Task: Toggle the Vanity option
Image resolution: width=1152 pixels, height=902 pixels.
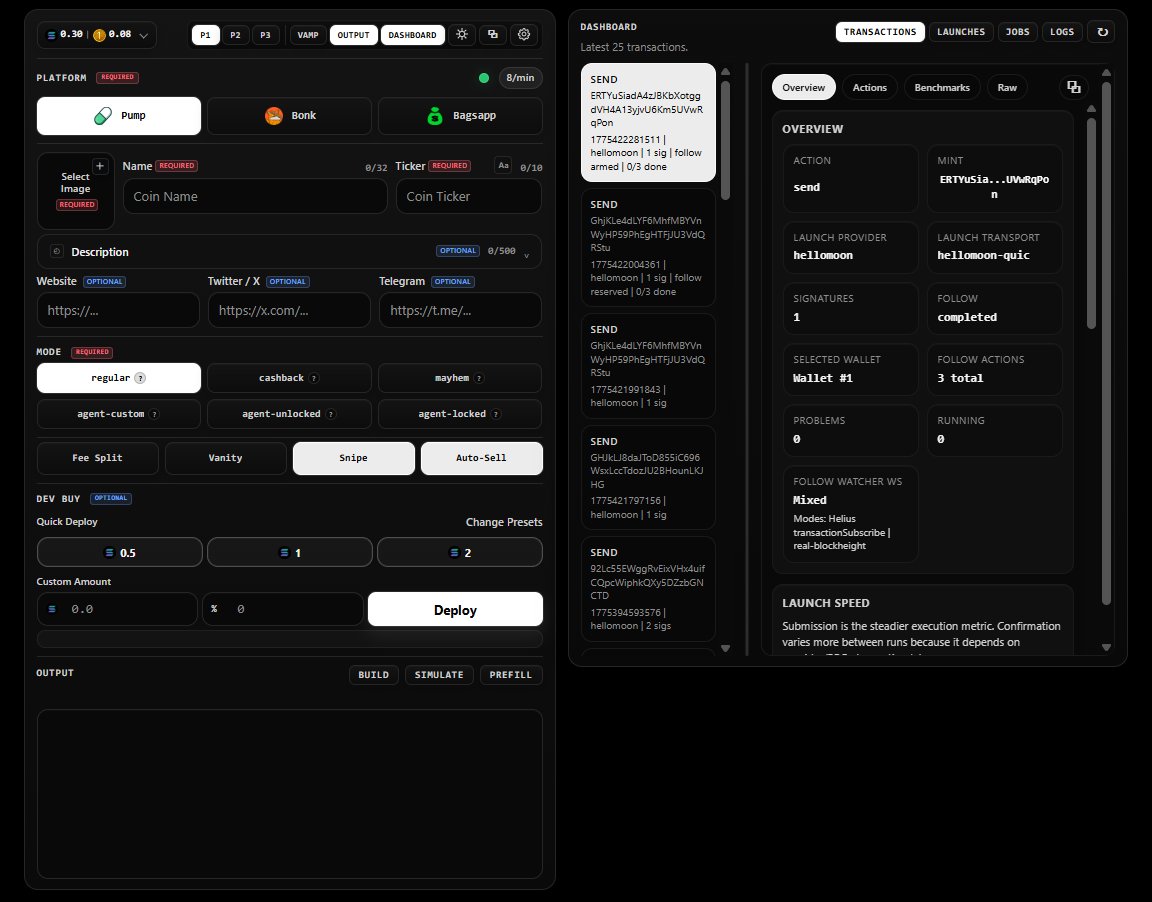Action: pyautogui.click(x=226, y=458)
